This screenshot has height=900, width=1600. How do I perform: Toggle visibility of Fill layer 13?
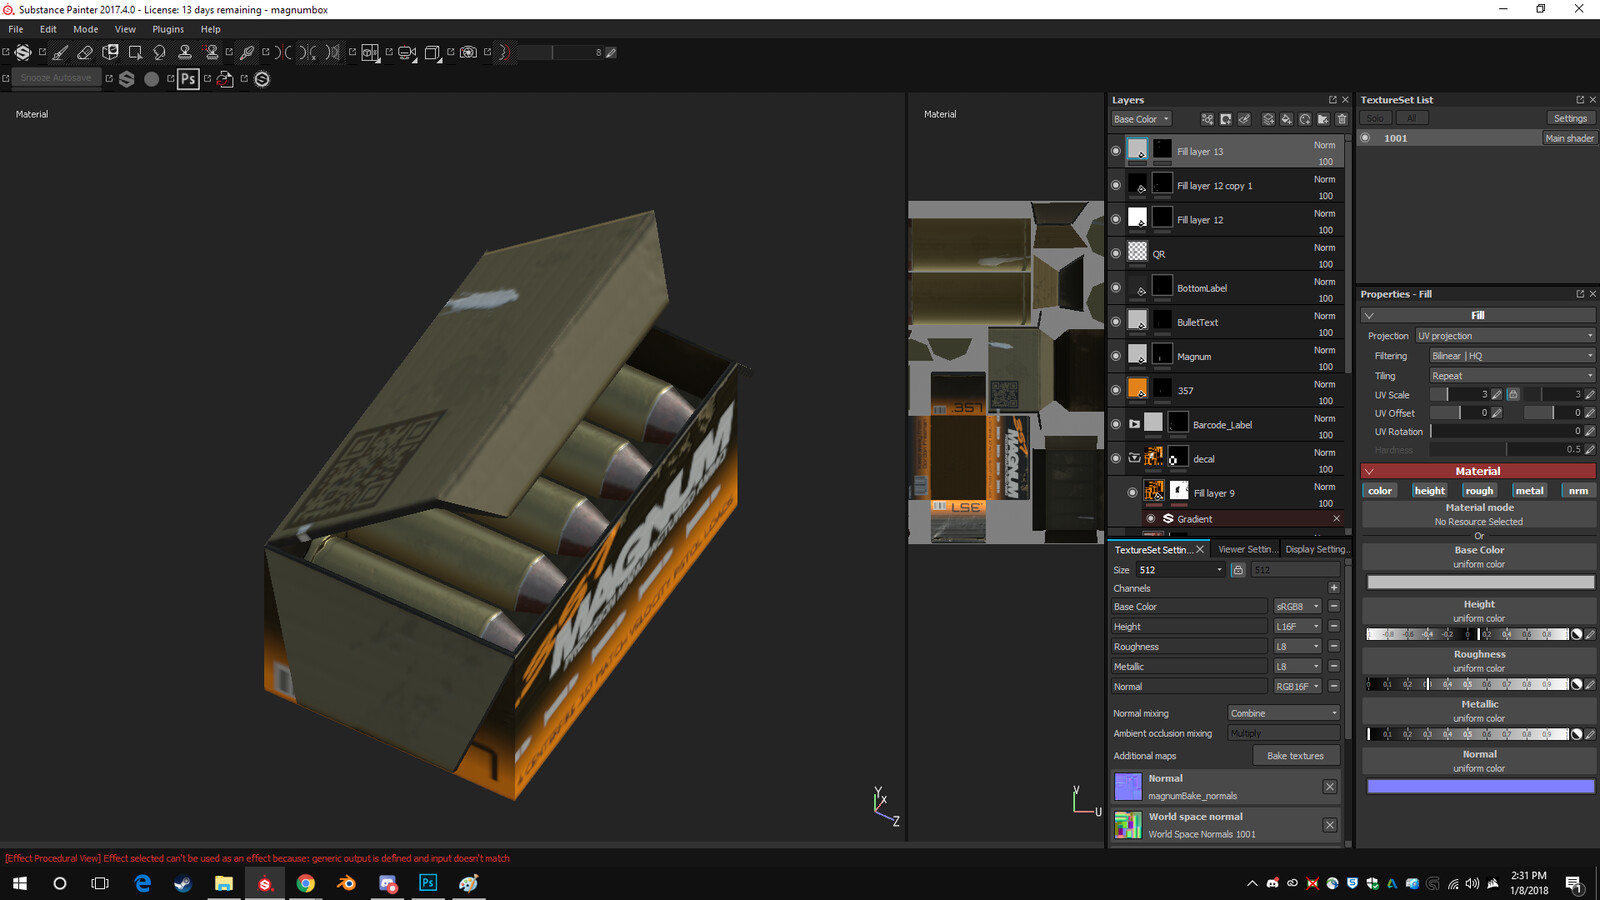pyautogui.click(x=1116, y=150)
